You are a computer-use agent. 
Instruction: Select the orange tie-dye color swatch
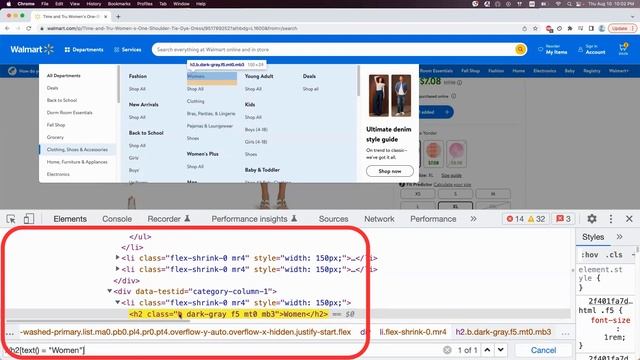tap(433, 153)
